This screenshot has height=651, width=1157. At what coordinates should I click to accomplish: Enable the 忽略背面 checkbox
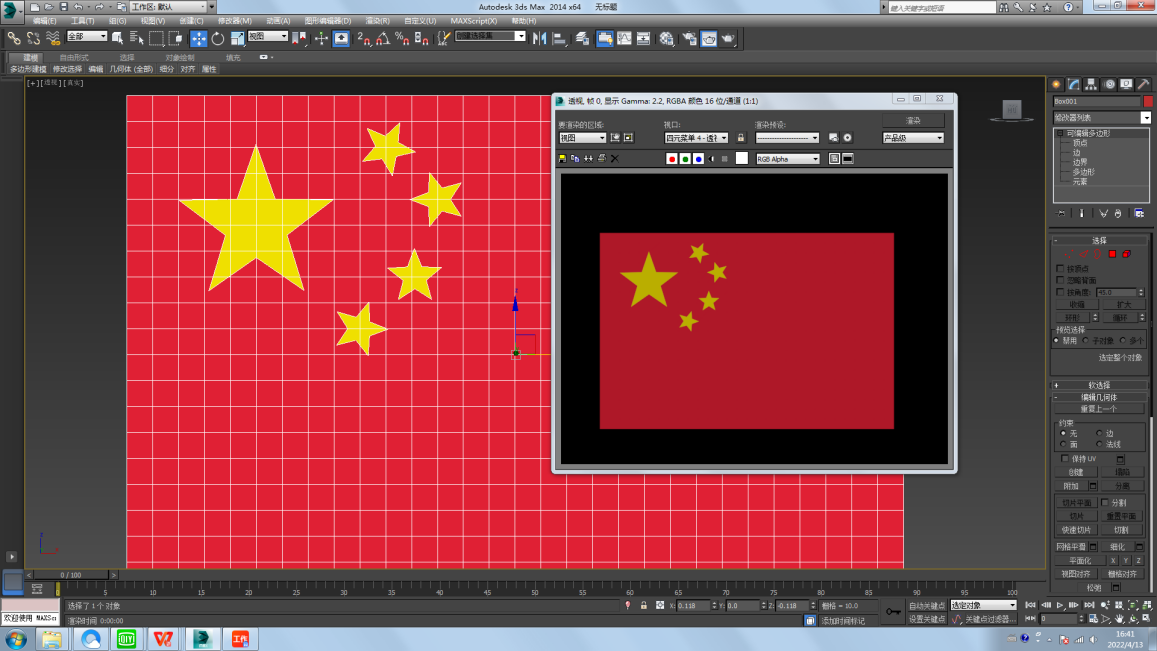1060,280
